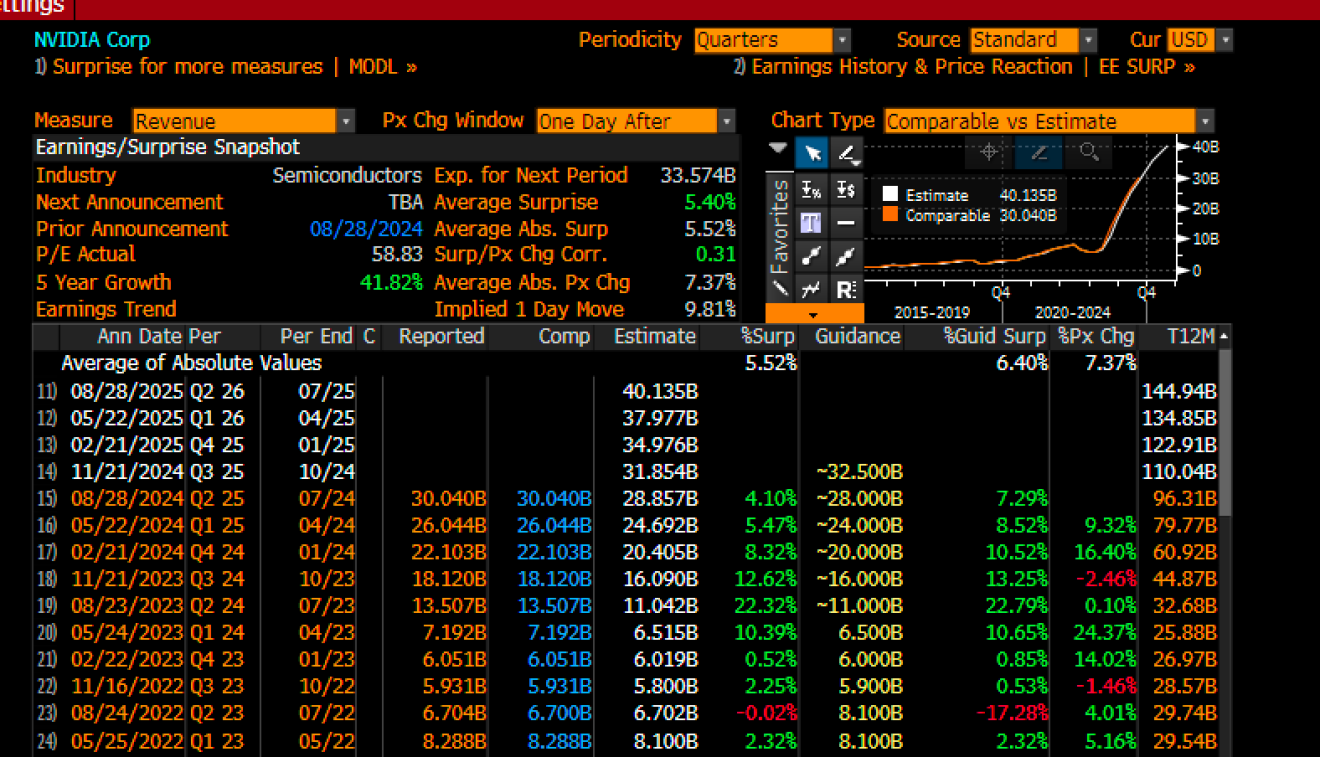The image size is (1320, 757).
Task: Select the text annotation T tool
Action: [x=812, y=222]
